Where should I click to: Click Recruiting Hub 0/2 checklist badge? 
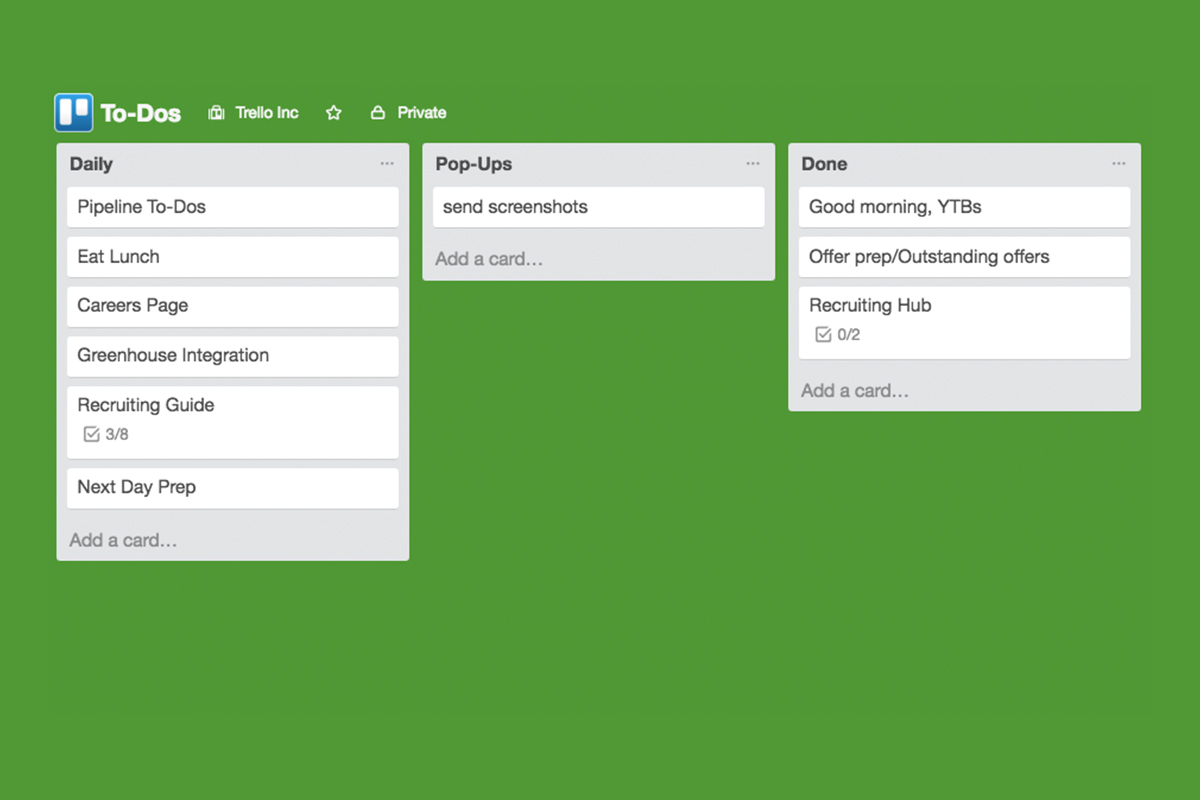pos(838,335)
